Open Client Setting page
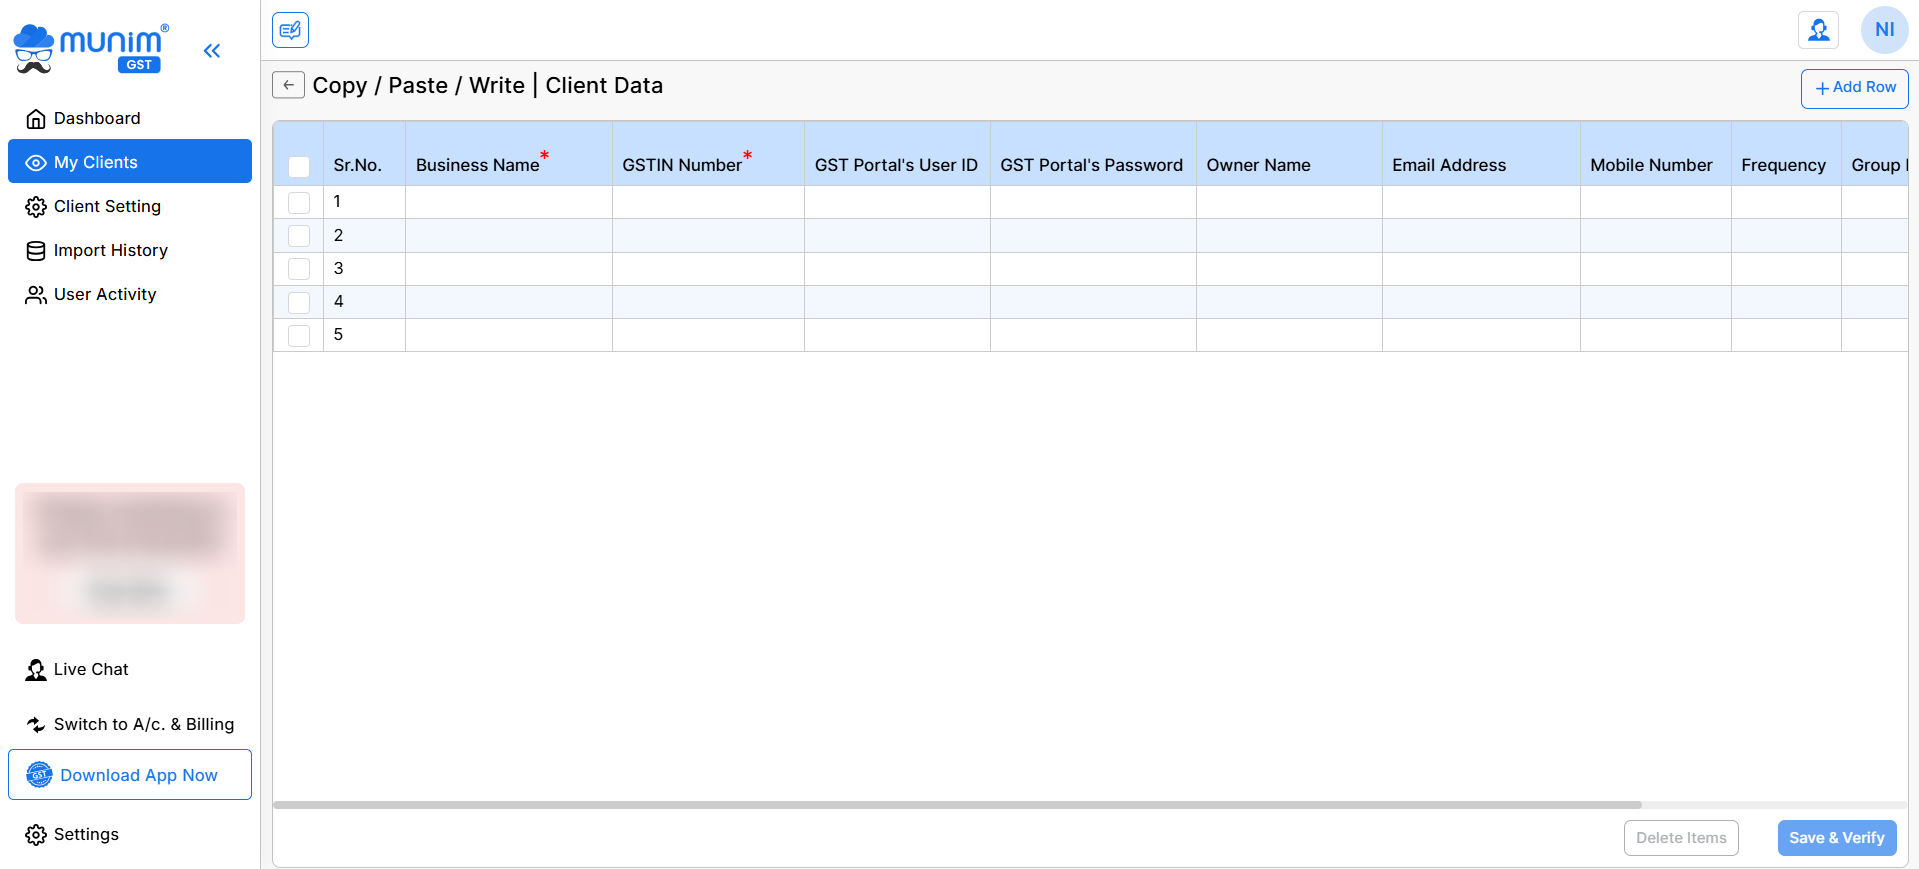The height and width of the screenshot is (869, 1919). point(107,207)
